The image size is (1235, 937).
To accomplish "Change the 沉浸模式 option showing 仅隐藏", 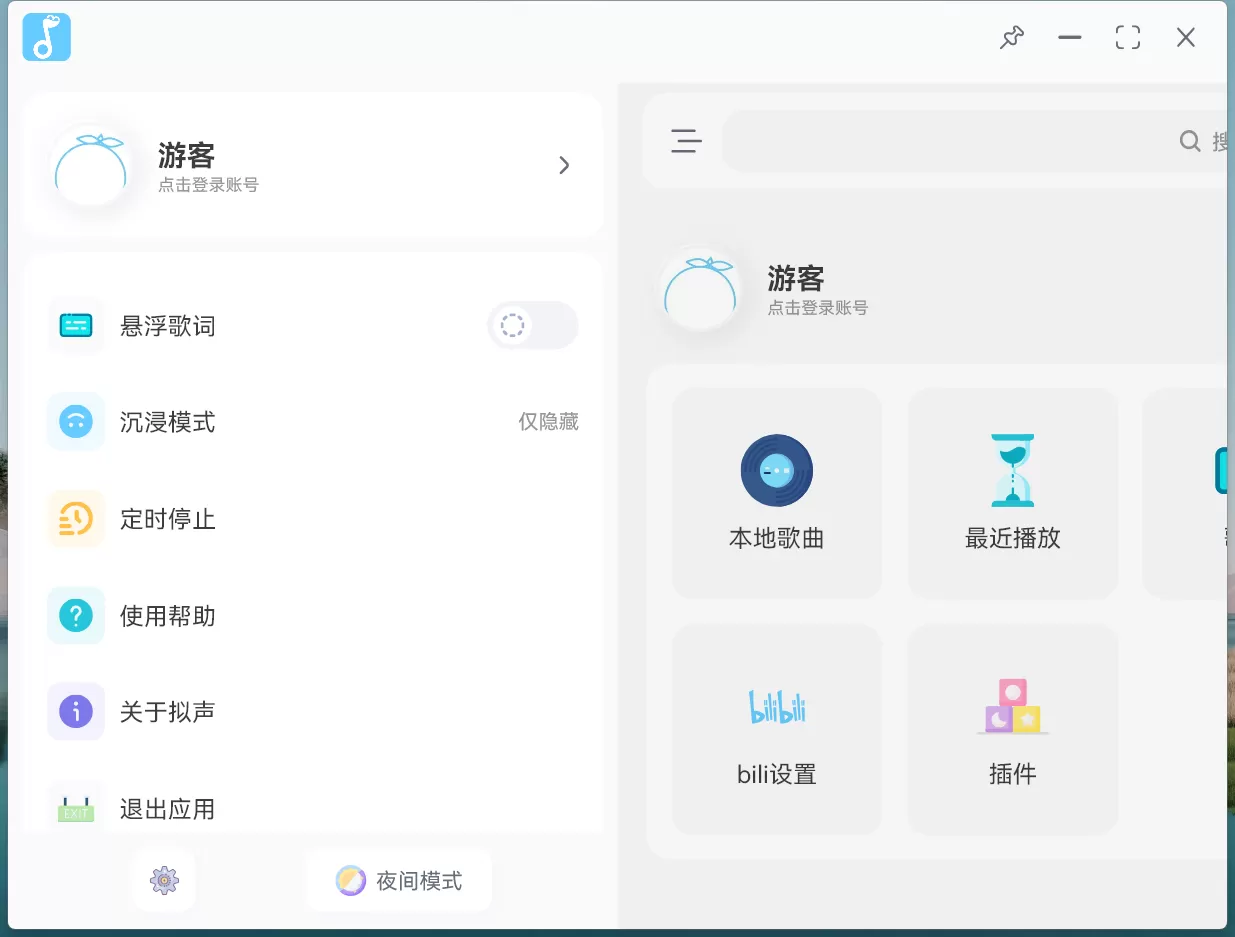I will 548,422.
